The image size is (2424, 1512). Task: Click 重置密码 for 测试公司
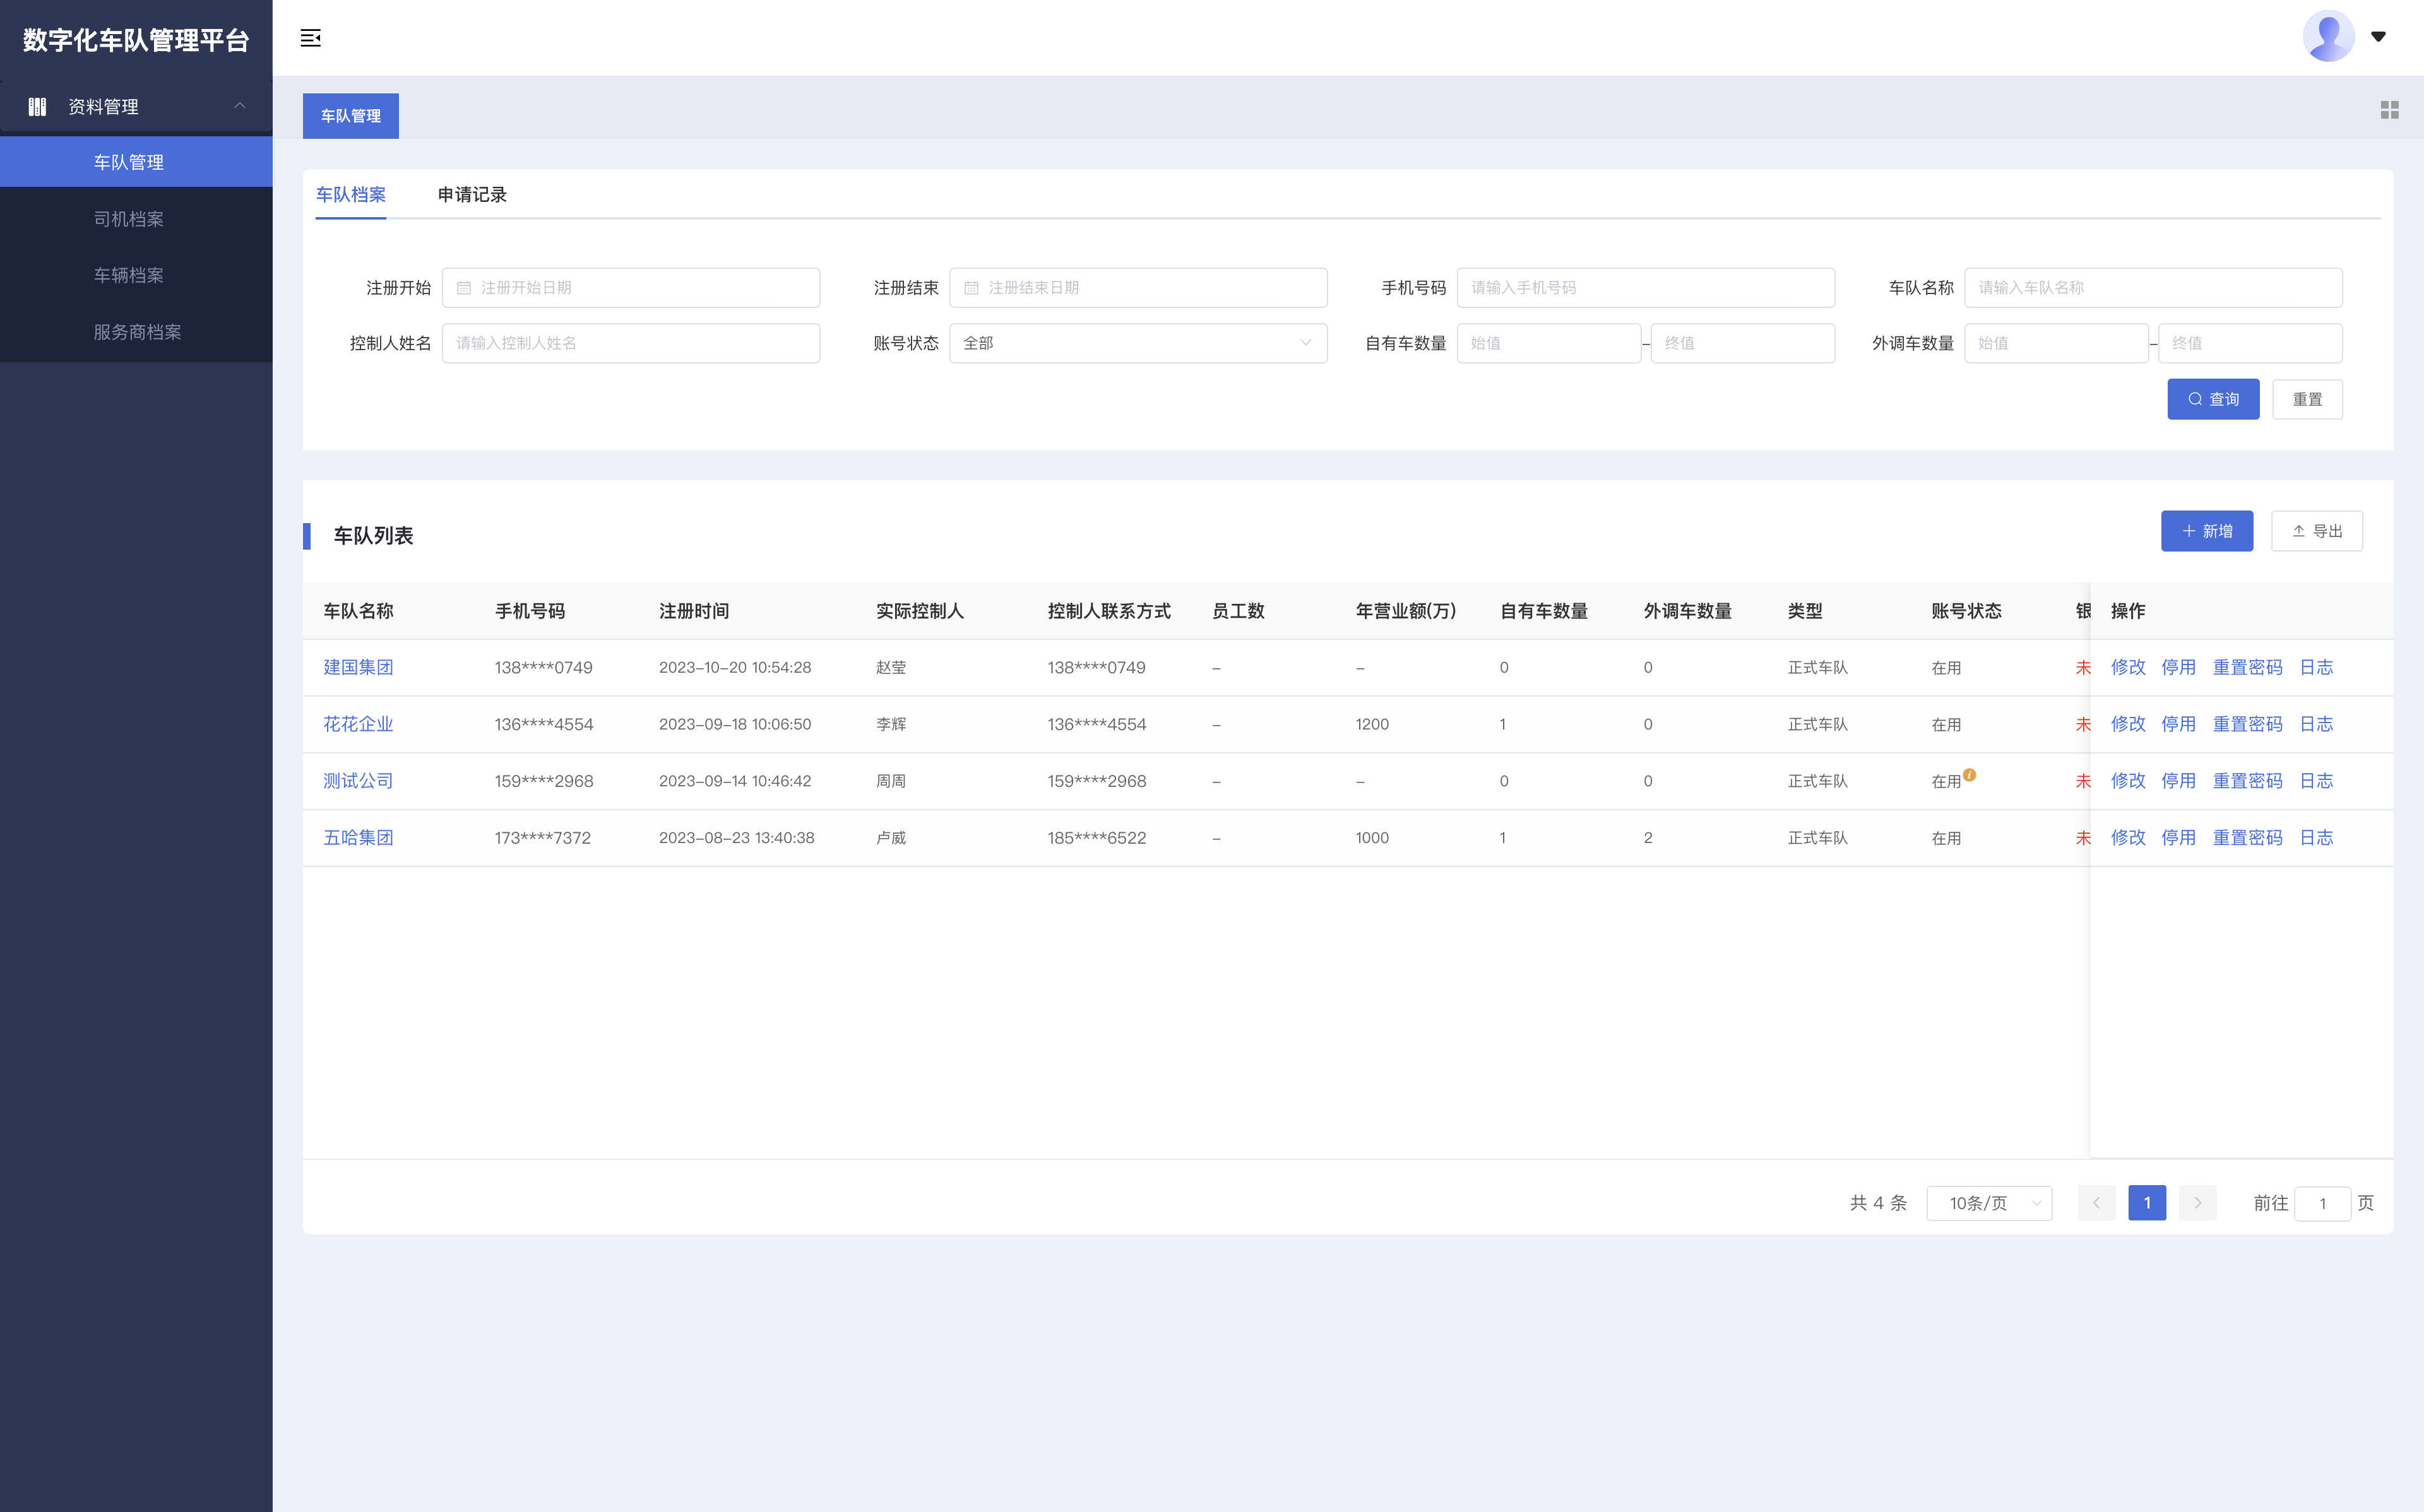2247,781
